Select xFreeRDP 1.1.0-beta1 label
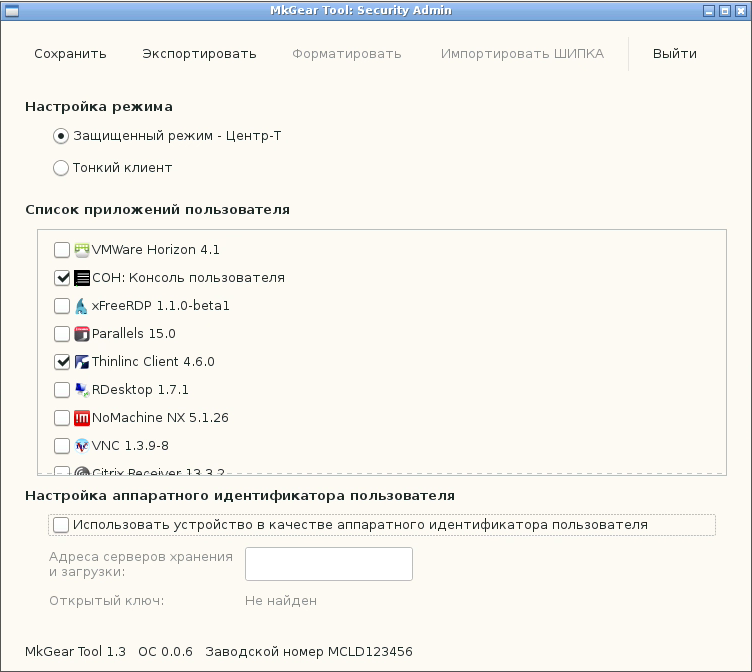The image size is (752, 672). point(161,306)
